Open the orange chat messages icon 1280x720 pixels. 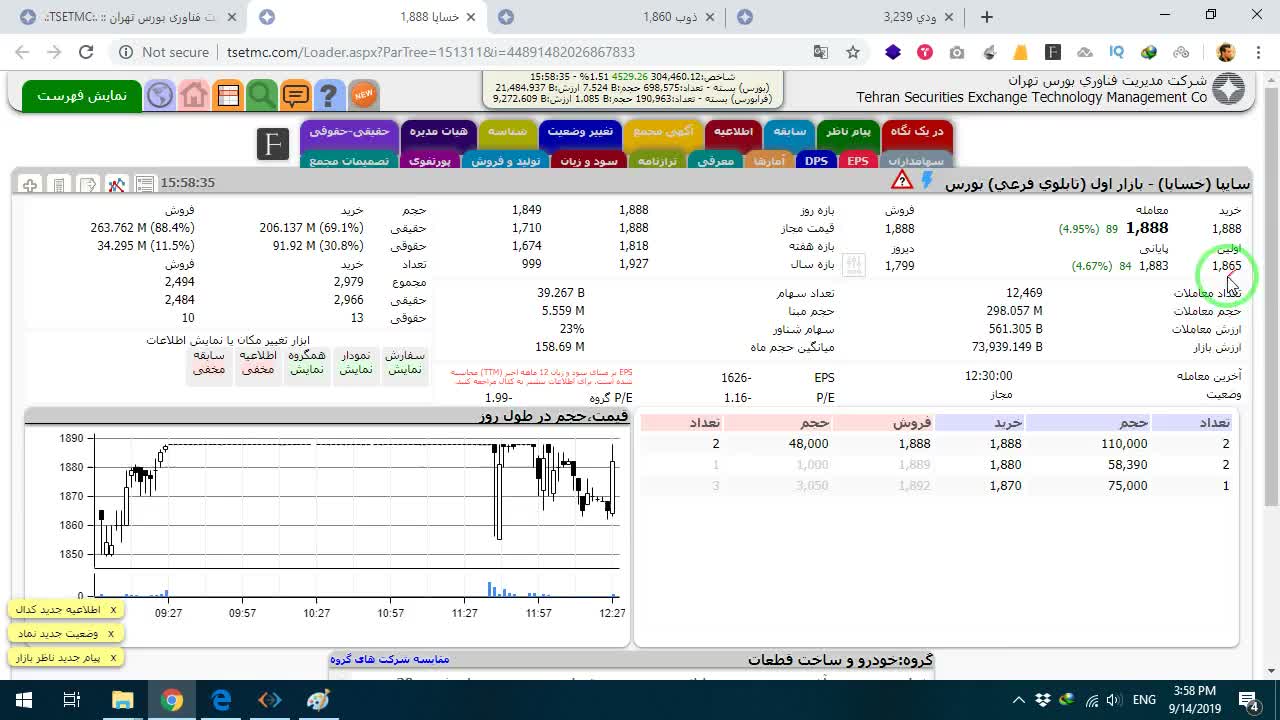[296, 95]
